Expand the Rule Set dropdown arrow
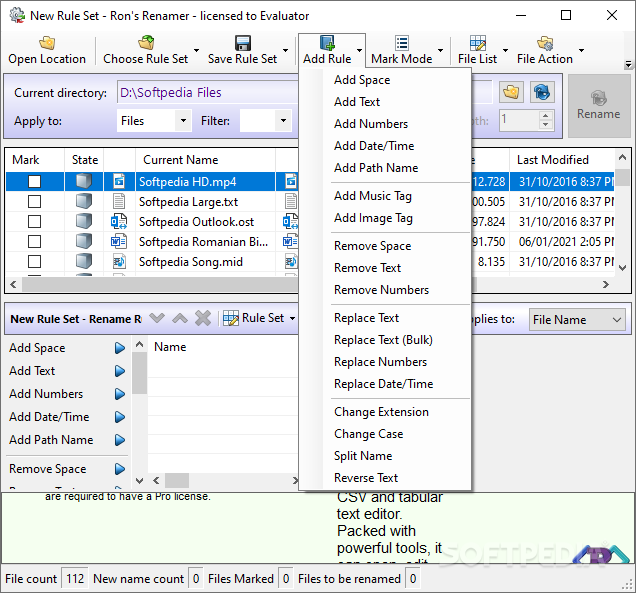Image resolution: width=636 pixels, height=593 pixels. coord(292,319)
